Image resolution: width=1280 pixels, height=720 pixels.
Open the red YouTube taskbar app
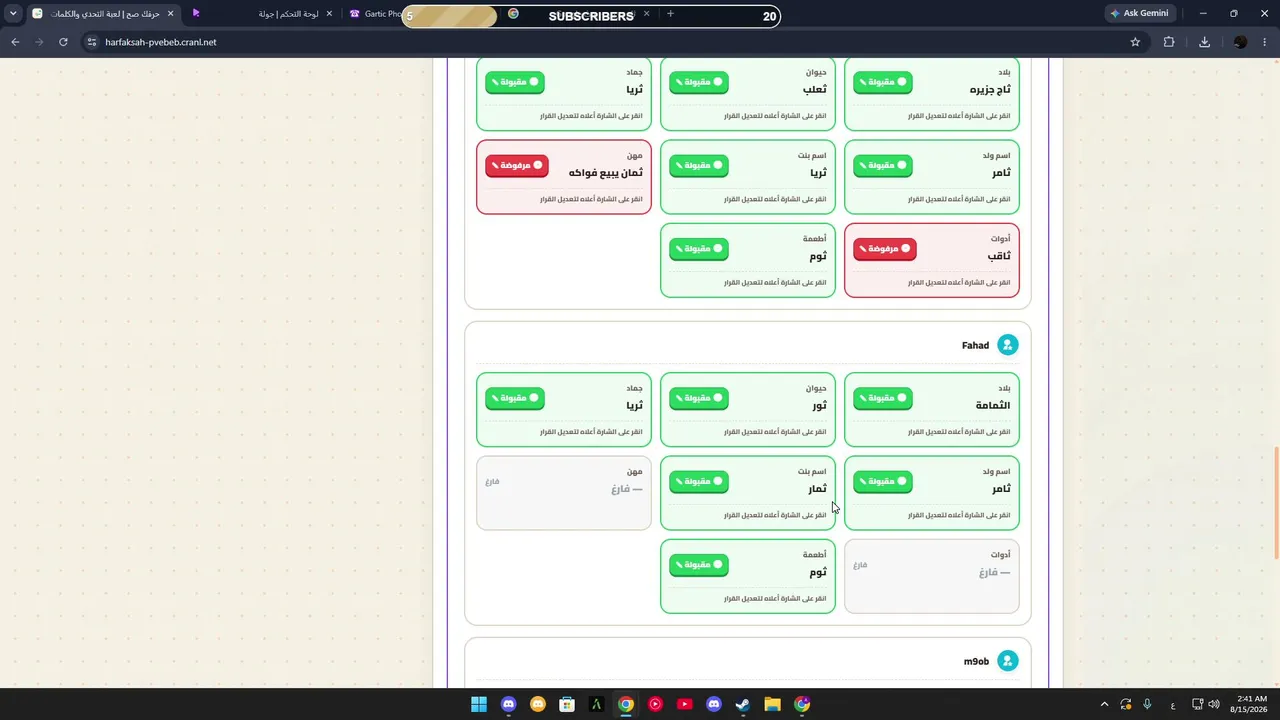tap(684, 704)
